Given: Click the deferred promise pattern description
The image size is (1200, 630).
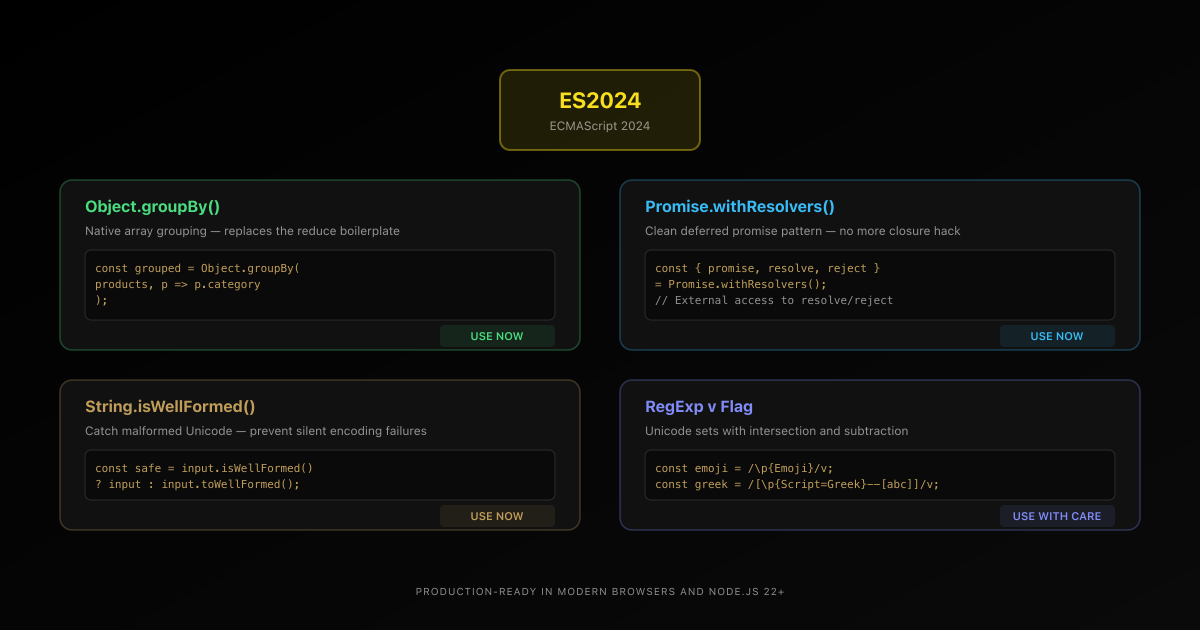Looking at the screenshot, I should pyautogui.click(x=802, y=231).
